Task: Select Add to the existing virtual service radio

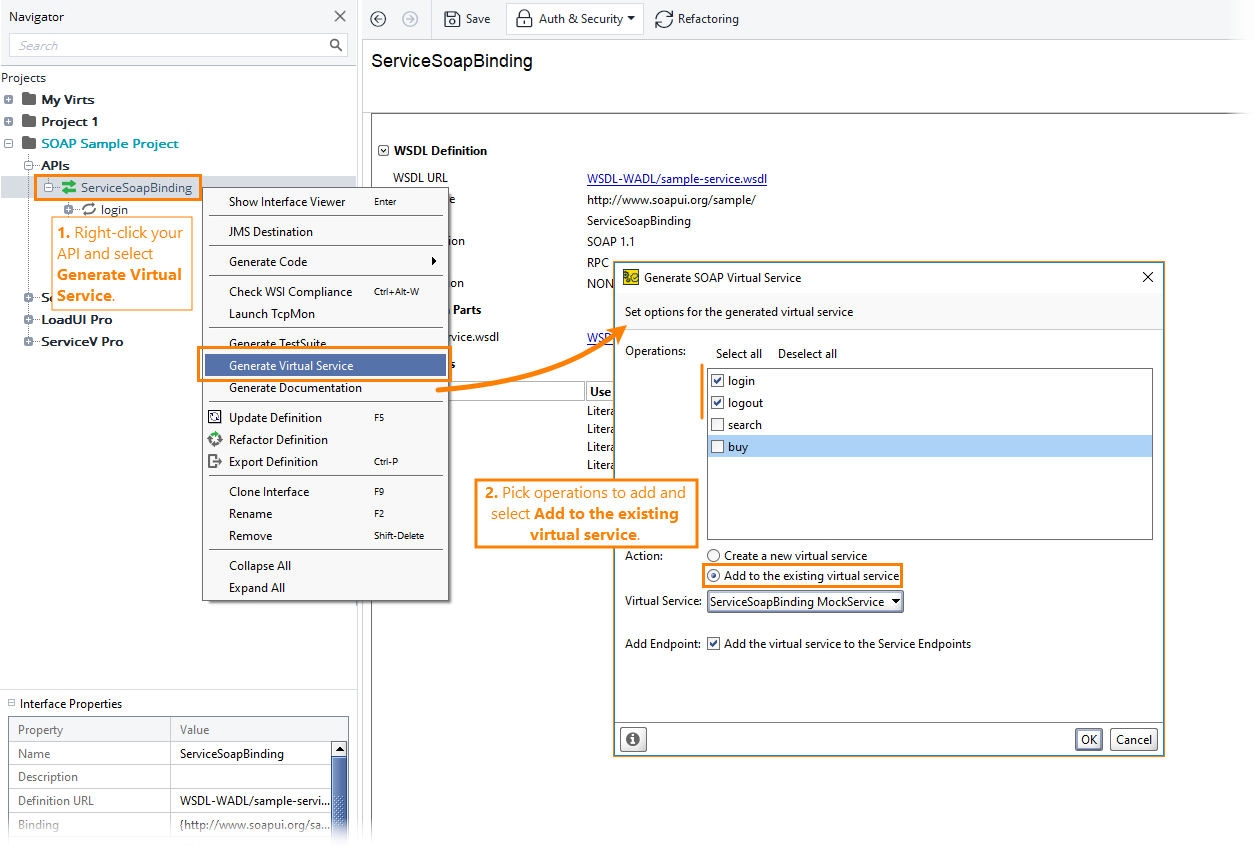Action: point(713,576)
